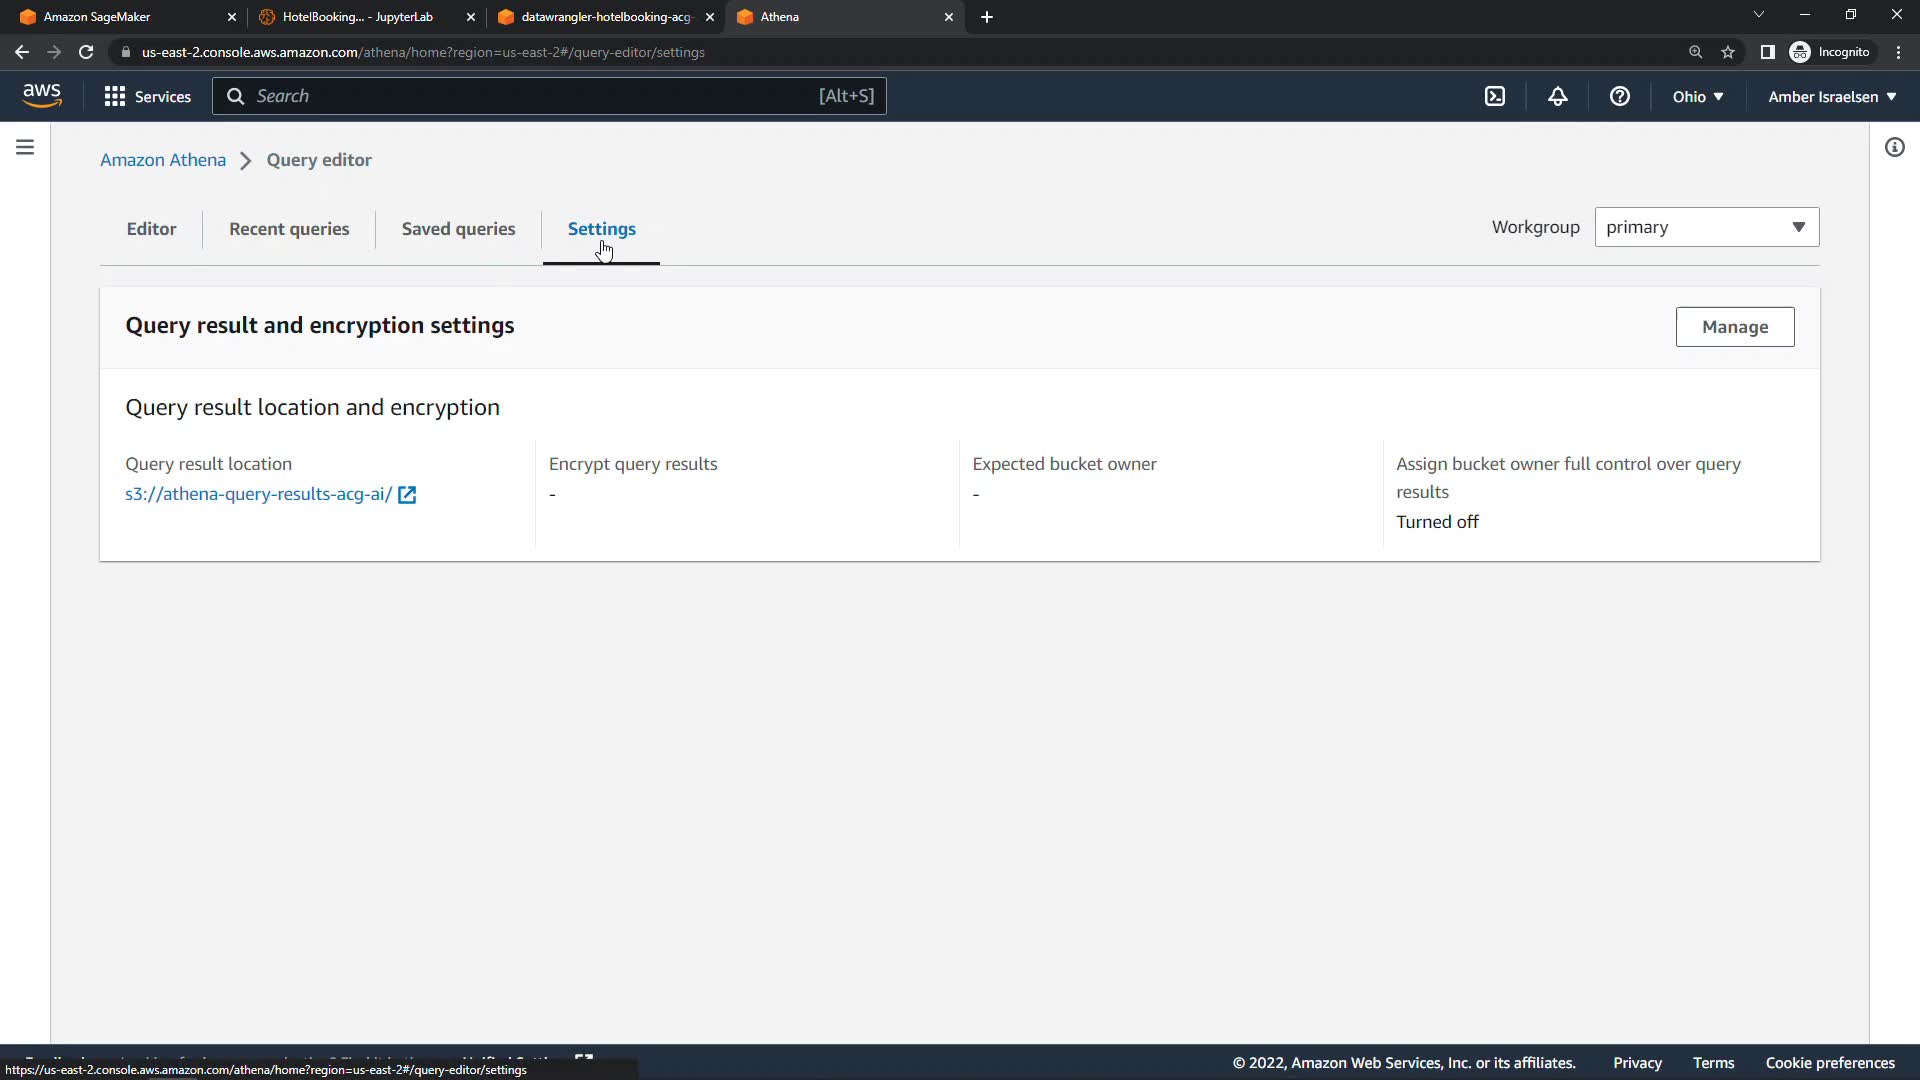Screen dimensions: 1920x1080
Task: Open the info panel icon
Action: pos(1894,148)
